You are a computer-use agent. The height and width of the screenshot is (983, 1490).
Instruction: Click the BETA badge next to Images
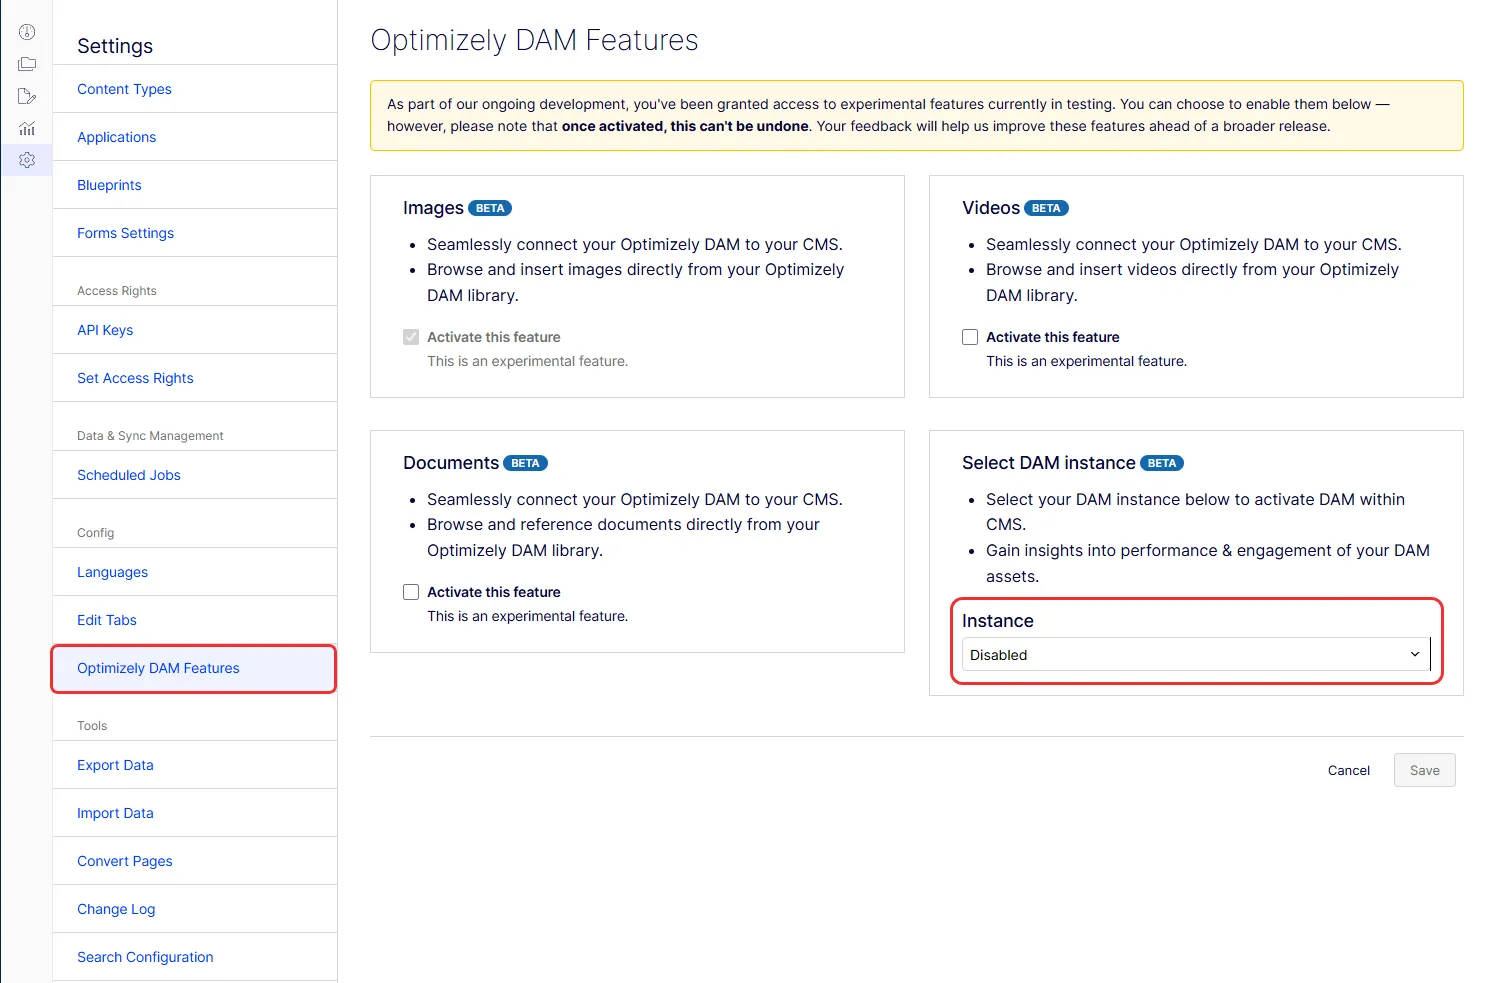[x=490, y=208]
